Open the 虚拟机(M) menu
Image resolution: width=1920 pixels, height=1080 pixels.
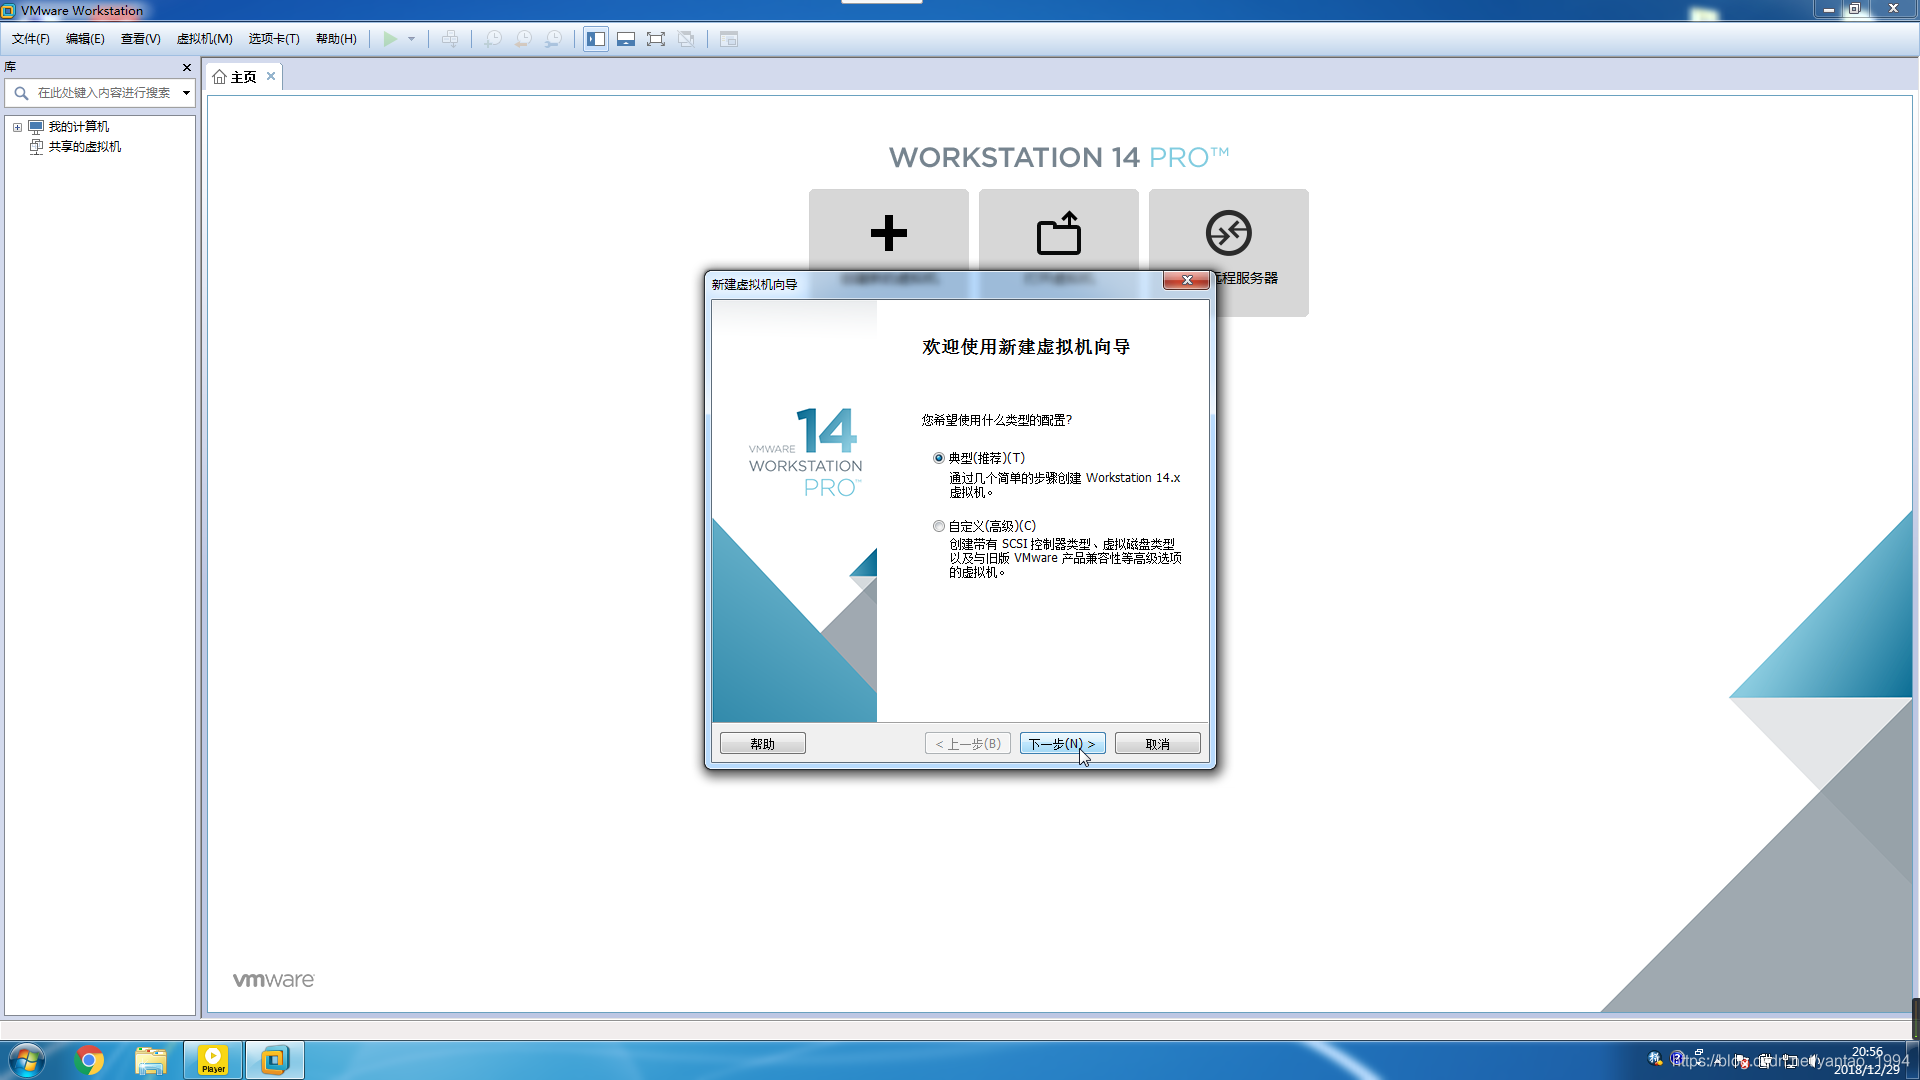[x=205, y=39]
